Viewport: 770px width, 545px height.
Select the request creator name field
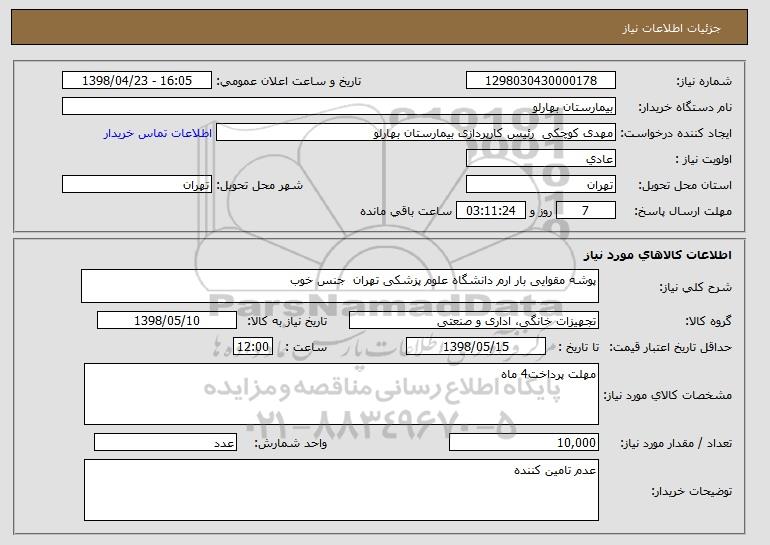coord(416,133)
